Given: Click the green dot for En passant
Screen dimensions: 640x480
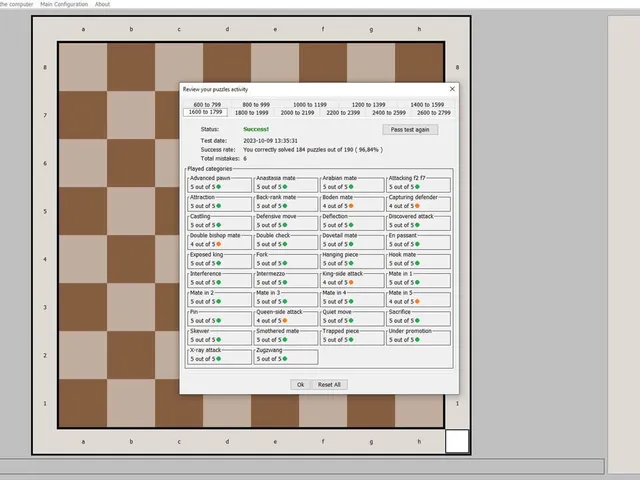Looking at the screenshot, I should 417,244.
